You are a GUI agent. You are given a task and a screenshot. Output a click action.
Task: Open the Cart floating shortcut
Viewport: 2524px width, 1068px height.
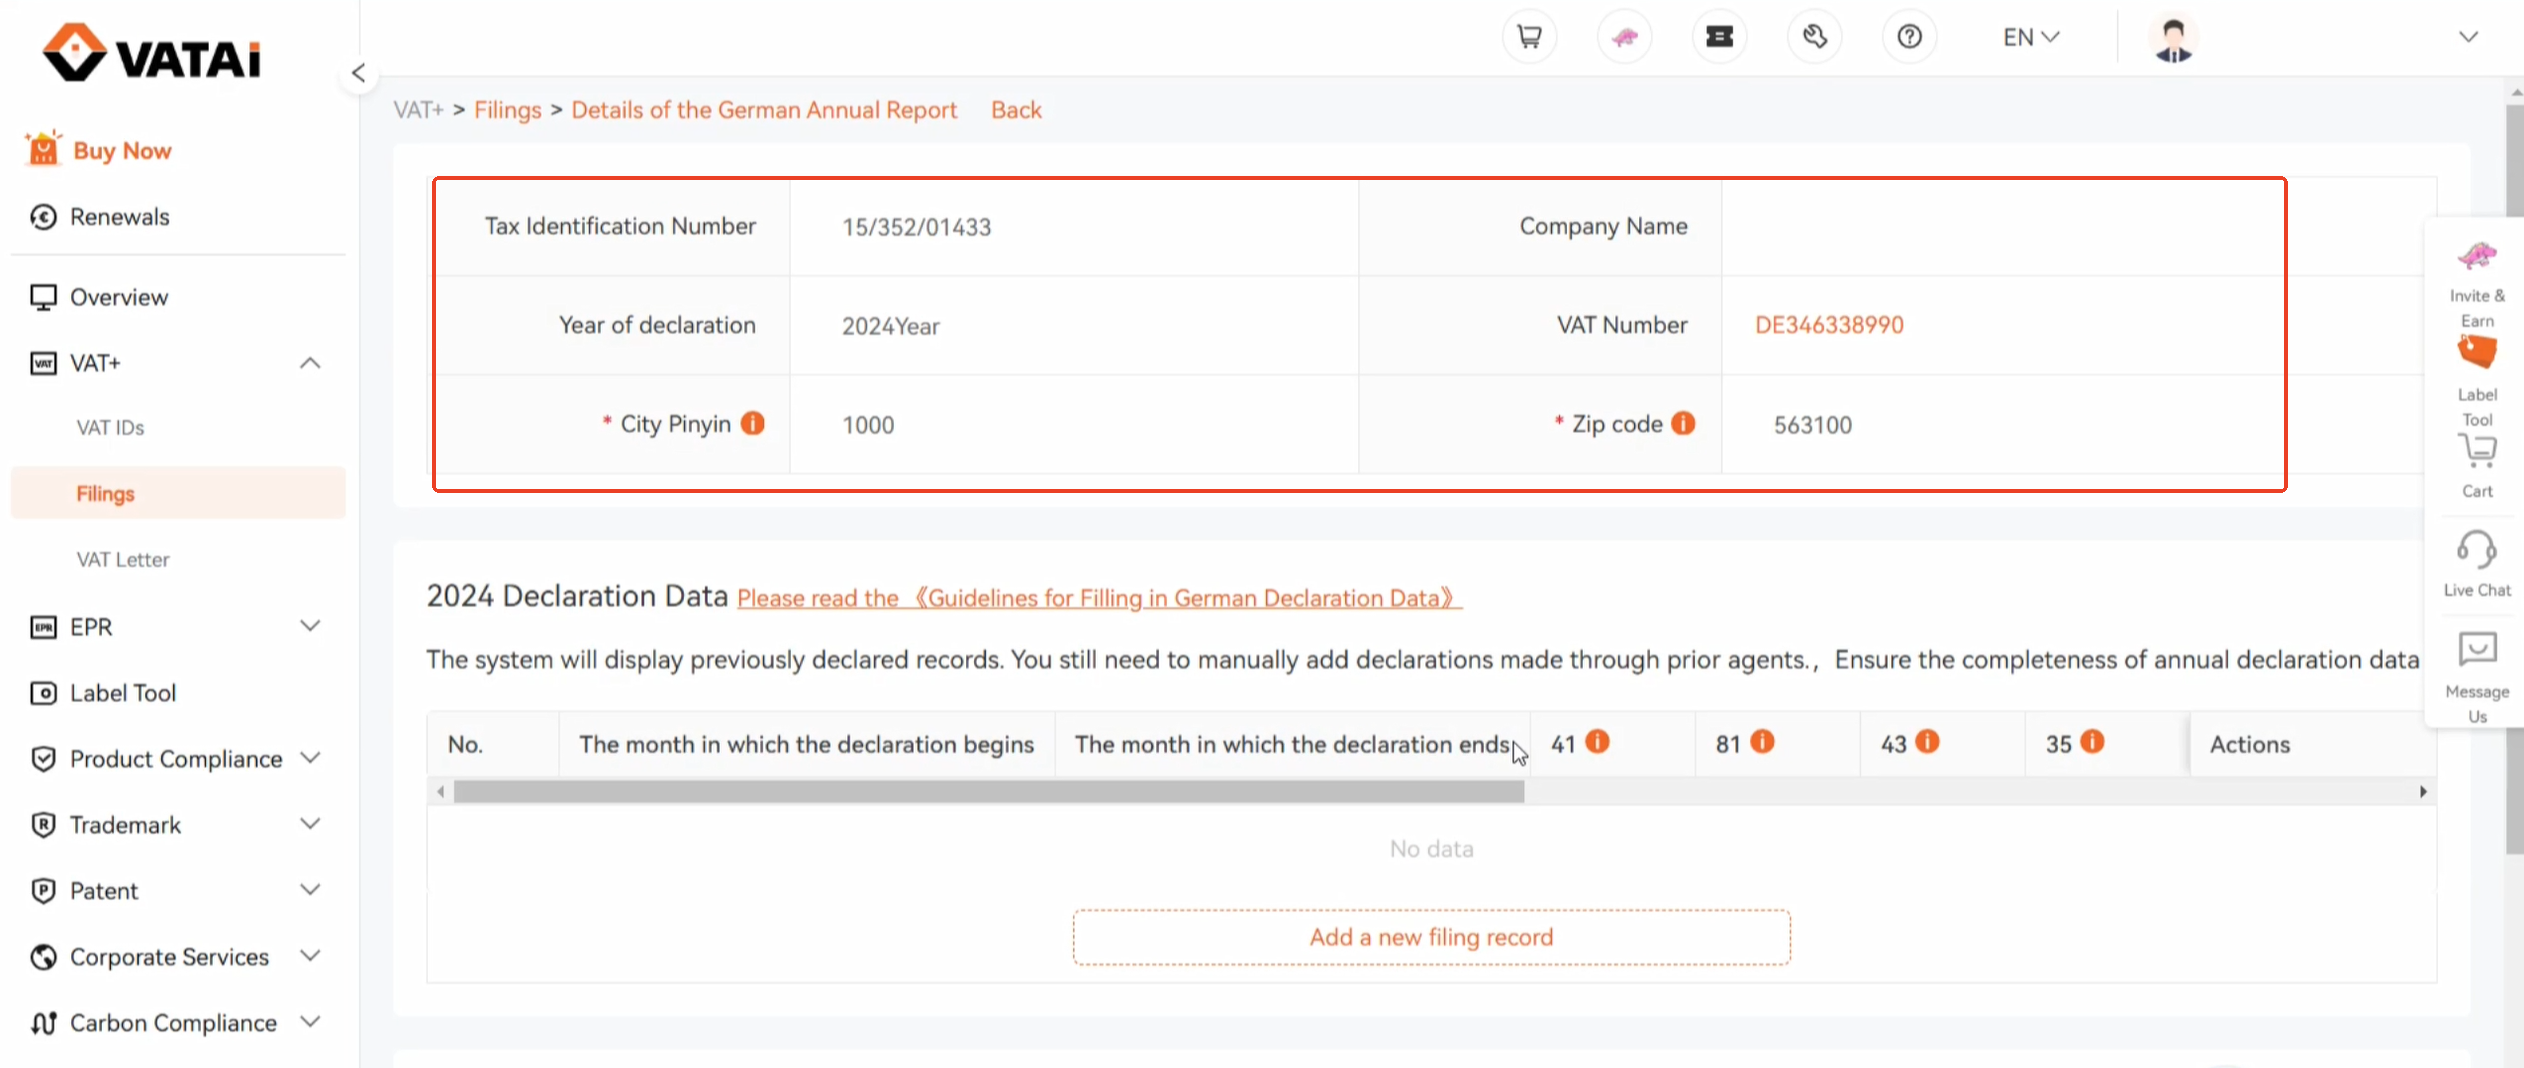[2477, 466]
